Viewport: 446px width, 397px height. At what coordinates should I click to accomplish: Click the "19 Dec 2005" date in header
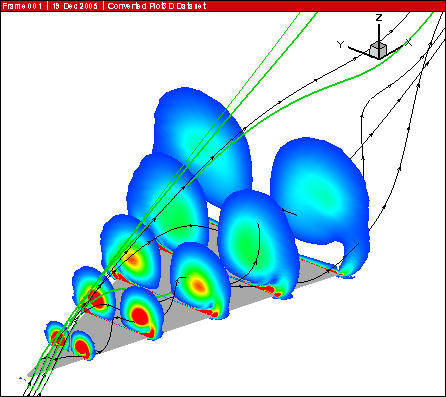[x=75, y=6]
